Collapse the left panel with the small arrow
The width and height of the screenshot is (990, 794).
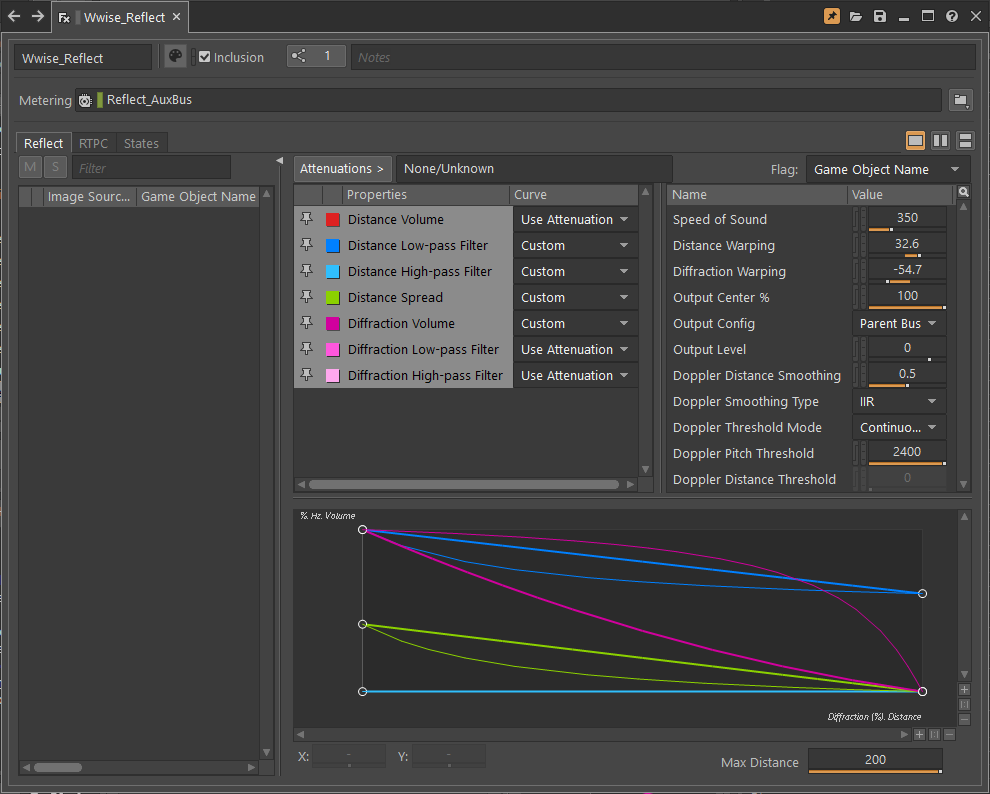coord(280,161)
